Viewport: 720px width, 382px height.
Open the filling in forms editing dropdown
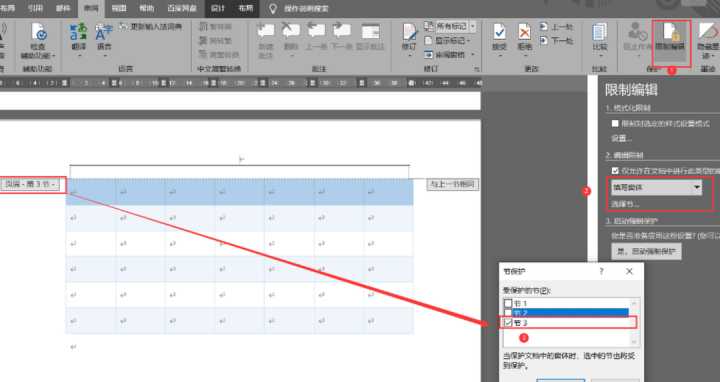[656, 187]
